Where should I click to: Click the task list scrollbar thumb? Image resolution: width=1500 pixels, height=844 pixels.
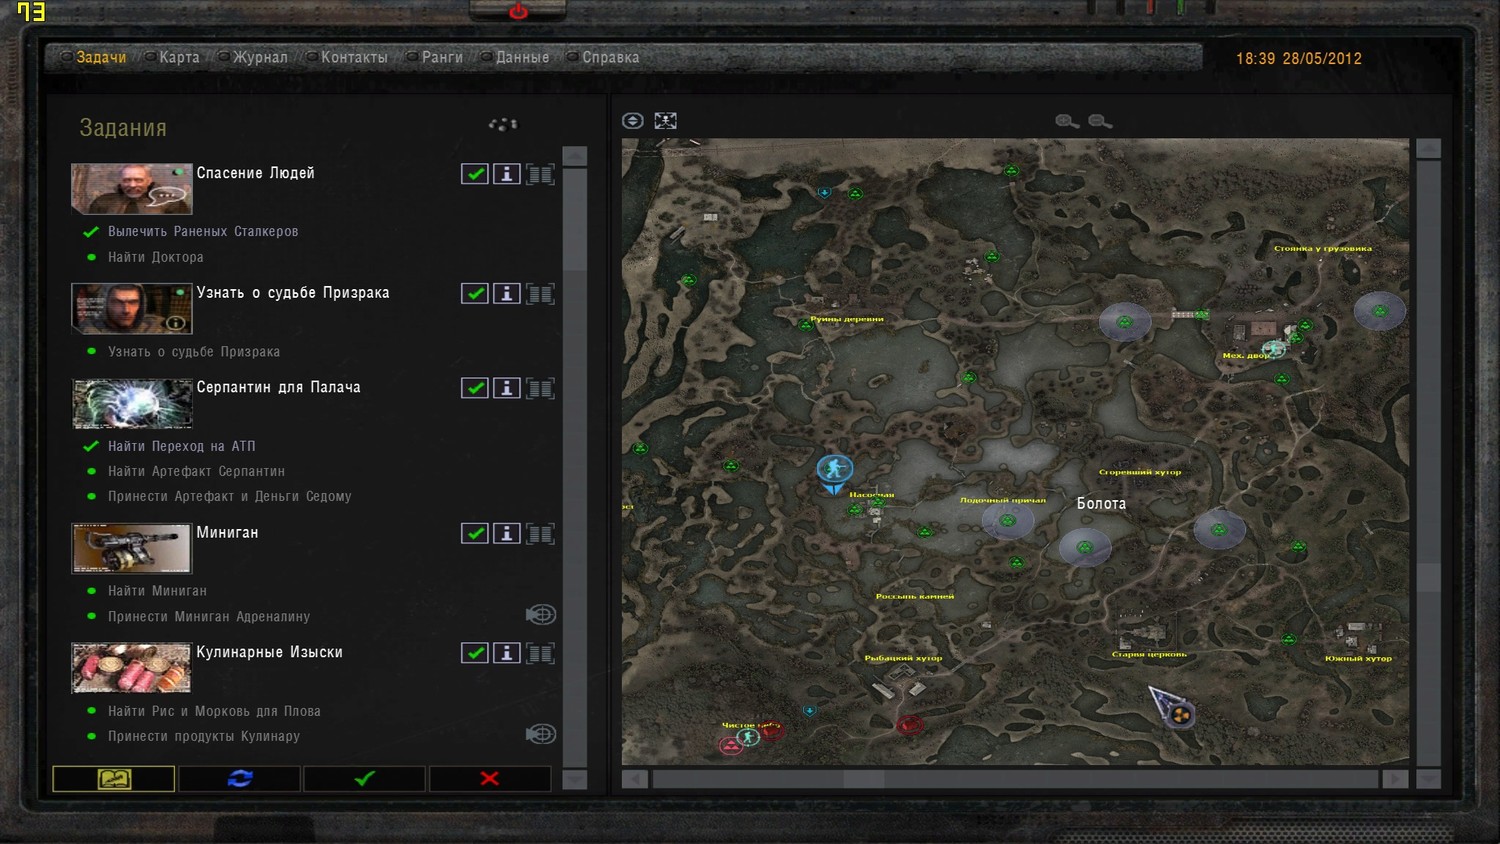[x=575, y=219]
